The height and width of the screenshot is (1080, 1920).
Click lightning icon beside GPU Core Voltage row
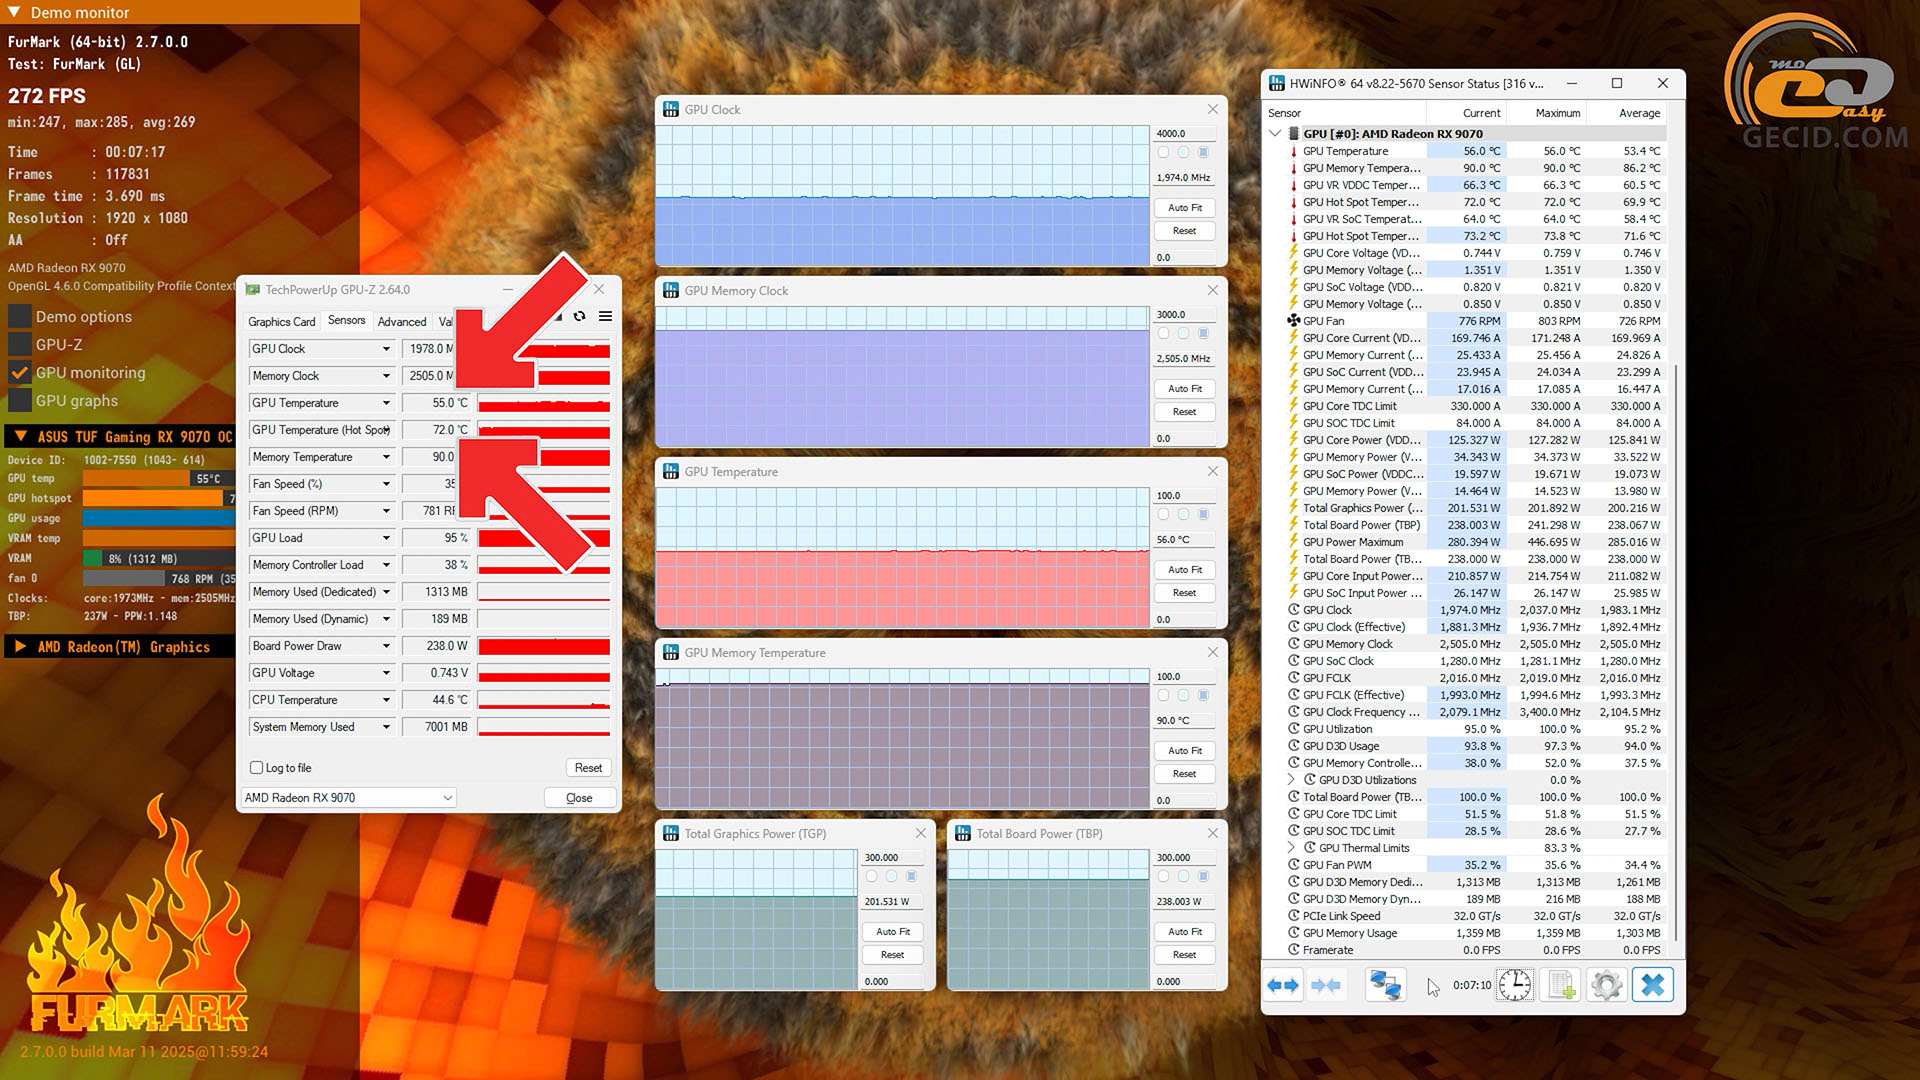point(1293,253)
